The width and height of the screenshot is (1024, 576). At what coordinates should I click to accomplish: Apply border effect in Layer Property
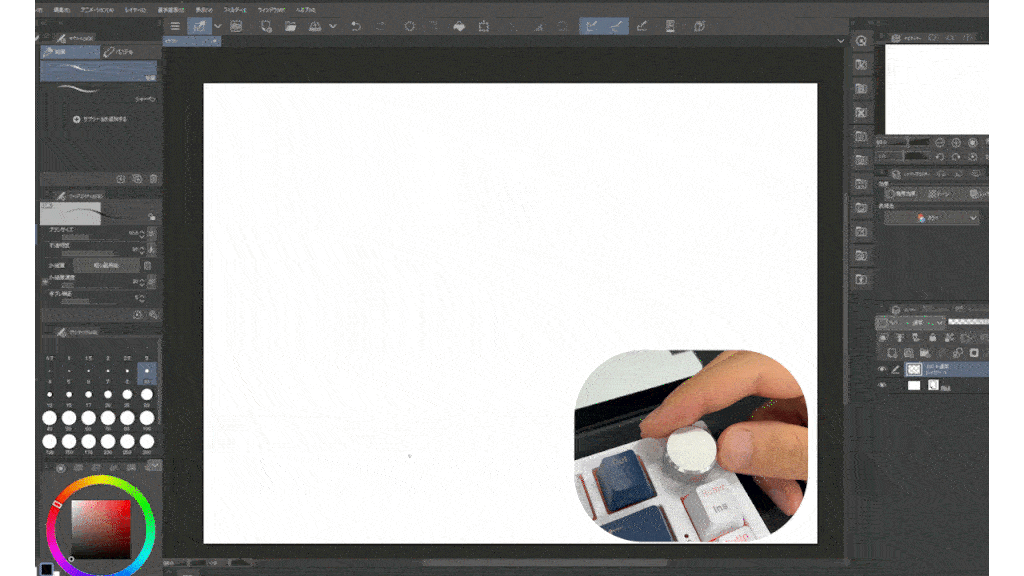pos(903,193)
